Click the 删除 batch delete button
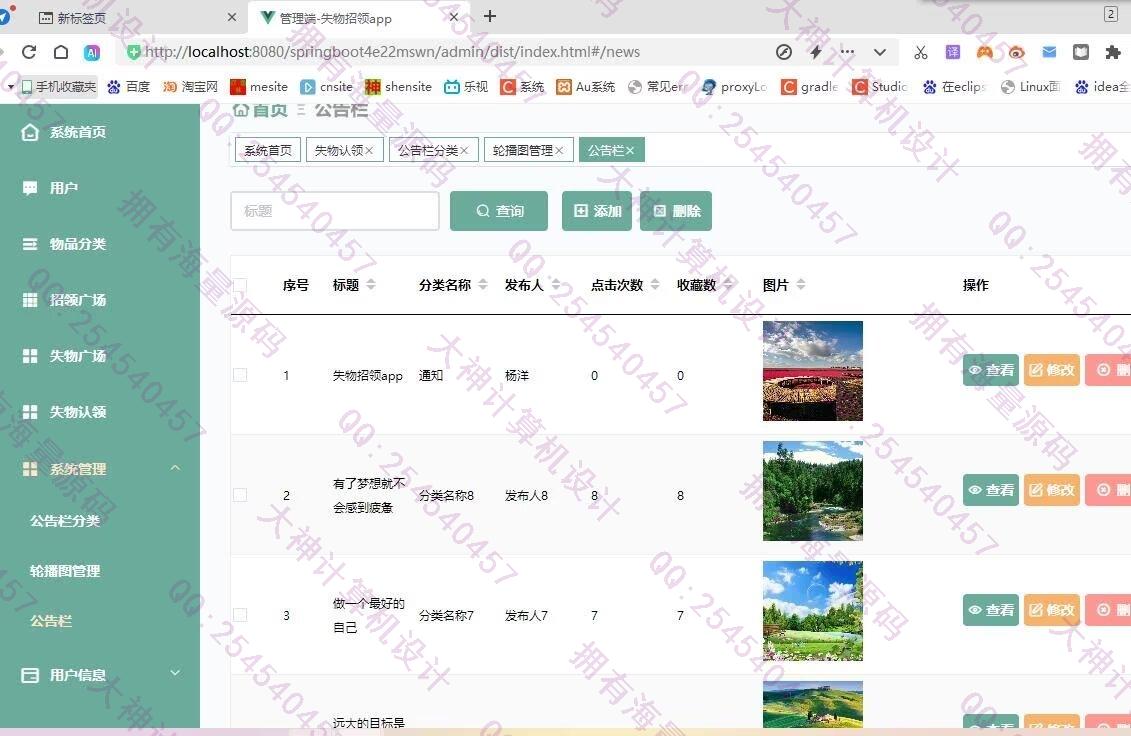The height and width of the screenshot is (736, 1131). tap(676, 211)
